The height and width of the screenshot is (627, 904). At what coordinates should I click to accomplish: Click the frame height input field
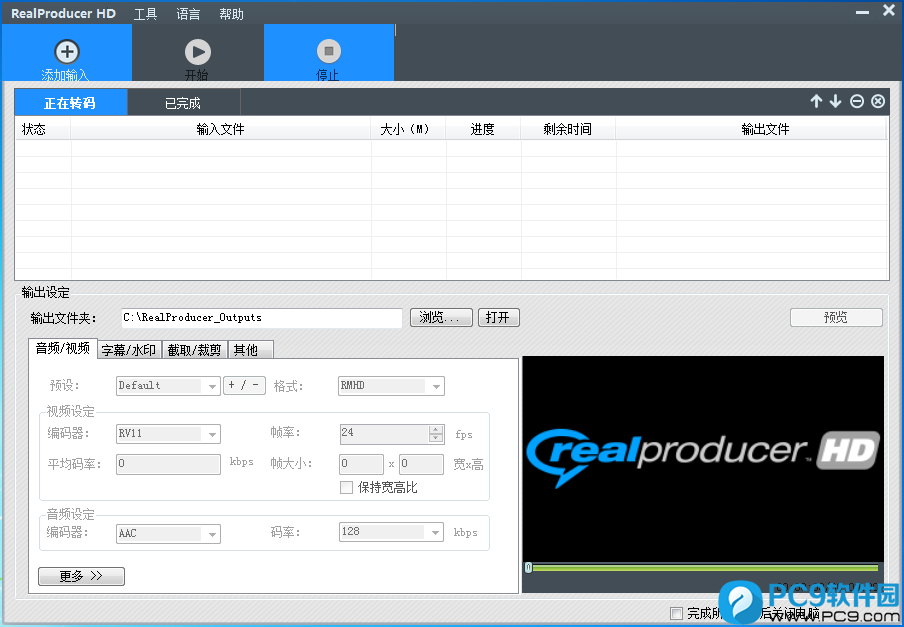pos(421,464)
